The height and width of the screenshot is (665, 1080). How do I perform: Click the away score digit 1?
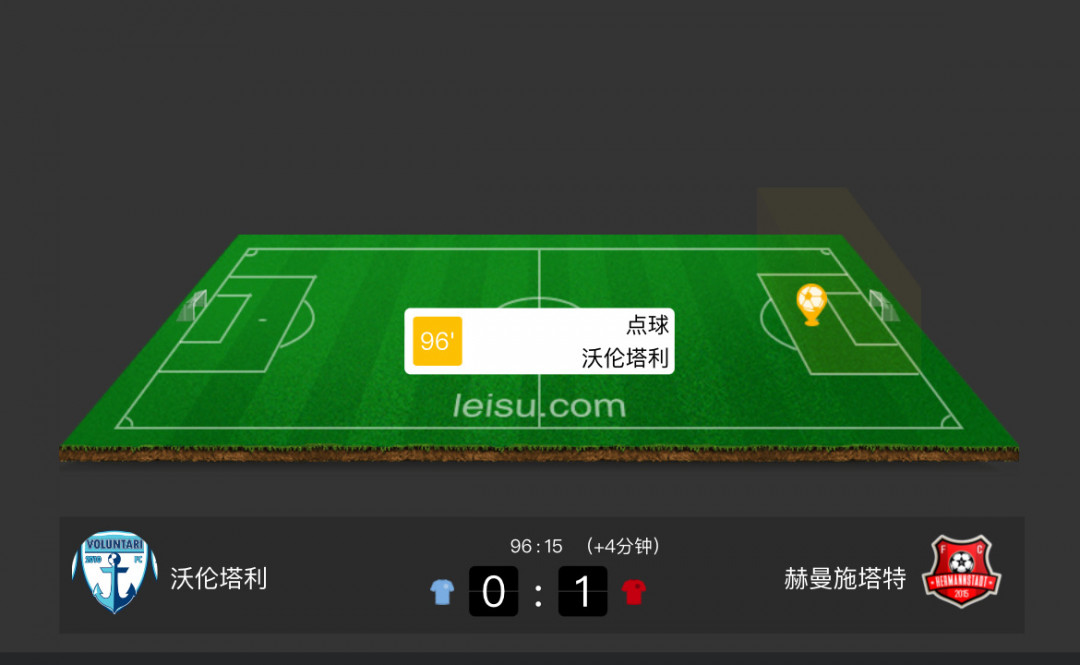tap(583, 591)
